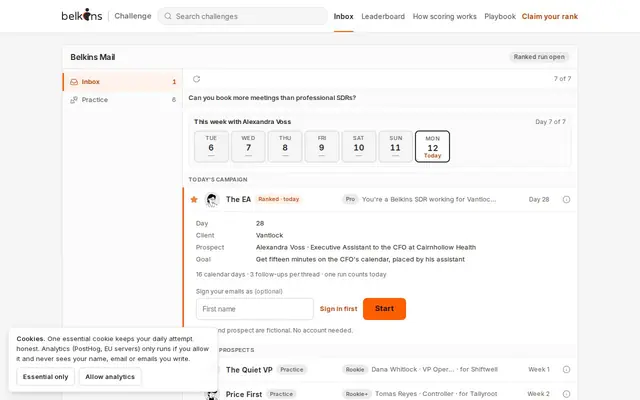Select Tuesday 6 in week calendar

tap(211, 147)
